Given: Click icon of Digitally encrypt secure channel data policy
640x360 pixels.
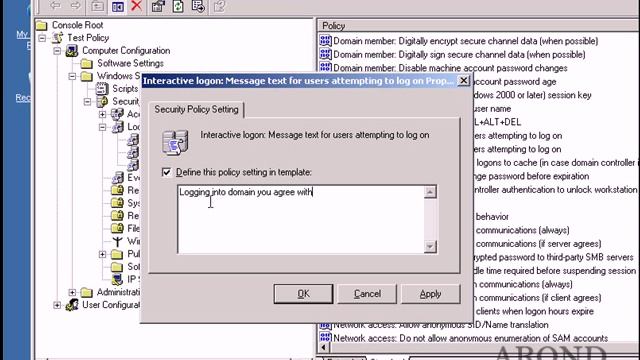Looking at the screenshot, I should (x=325, y=40).
